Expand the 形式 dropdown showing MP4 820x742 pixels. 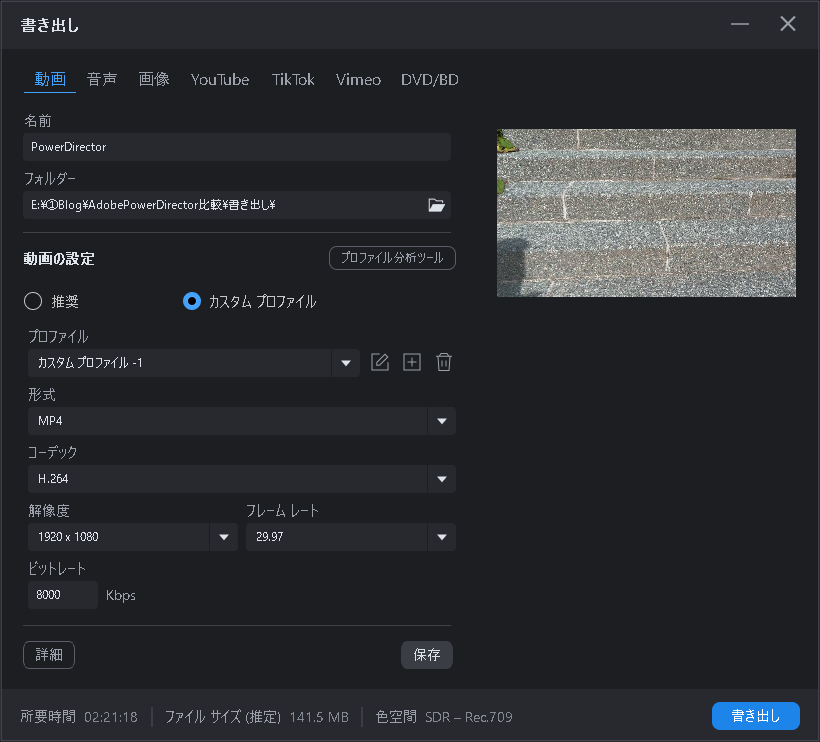441,421
